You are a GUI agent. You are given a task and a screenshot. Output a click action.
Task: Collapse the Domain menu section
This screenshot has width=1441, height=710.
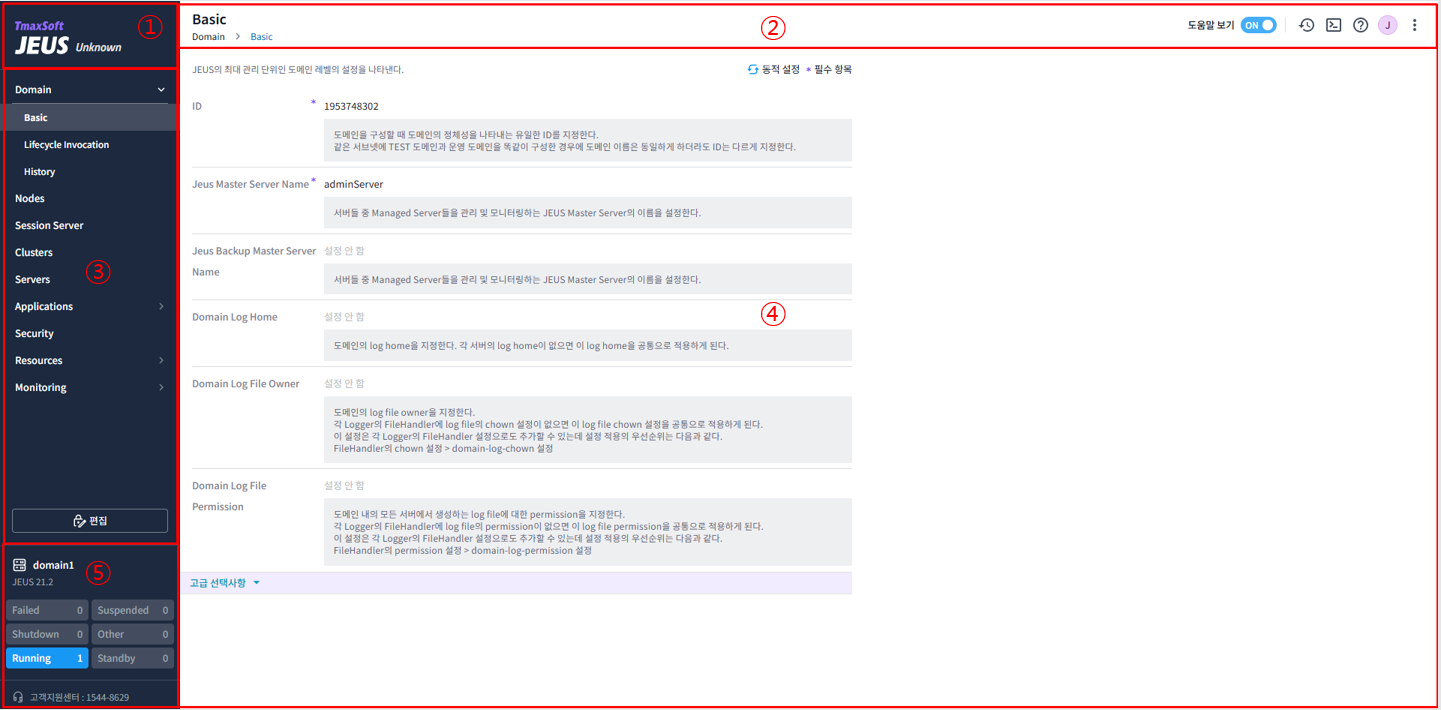tap(161, 90)
